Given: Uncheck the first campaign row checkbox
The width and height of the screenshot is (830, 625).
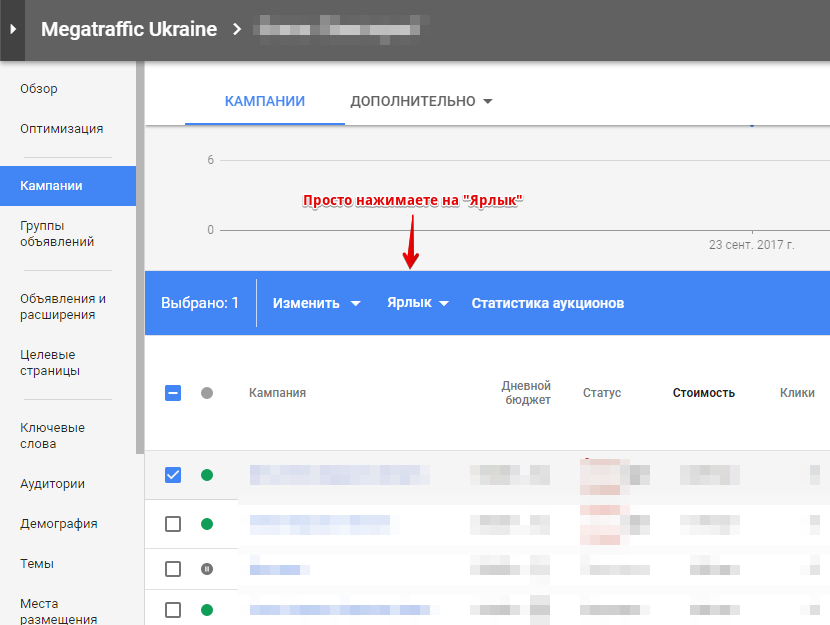Looking at the screenshot, I should click(x=173, y=475).
